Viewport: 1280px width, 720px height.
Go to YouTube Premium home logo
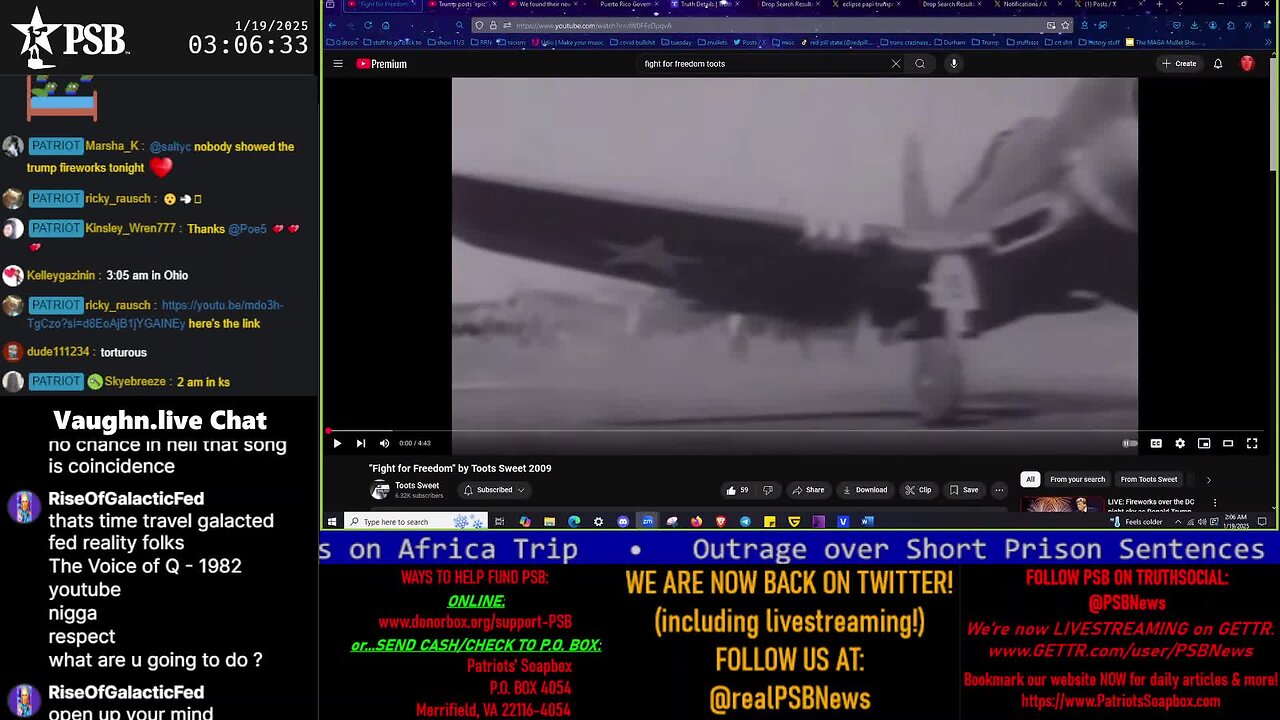point(381,64)
